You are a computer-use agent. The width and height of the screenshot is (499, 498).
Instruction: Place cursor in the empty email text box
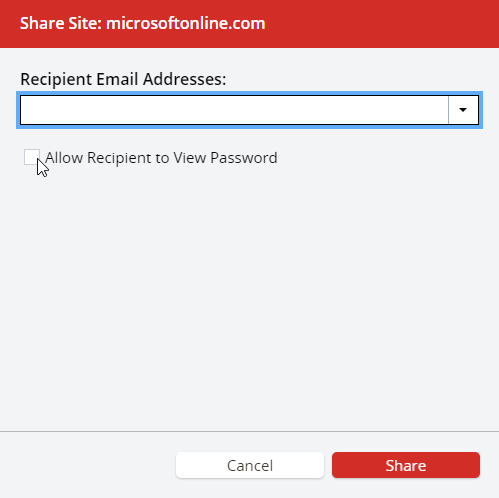[x=234, y=110]
